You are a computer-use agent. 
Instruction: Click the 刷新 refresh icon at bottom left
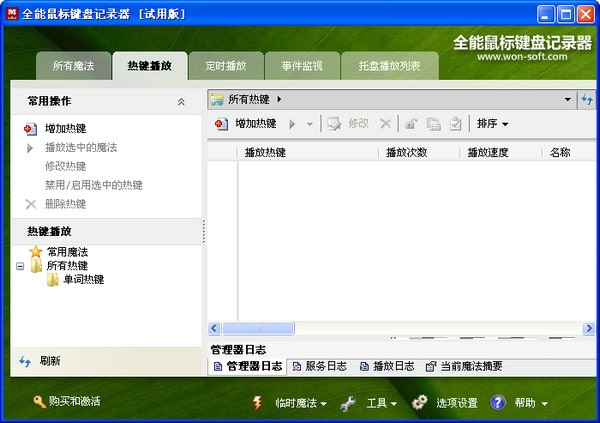point(25,361)
